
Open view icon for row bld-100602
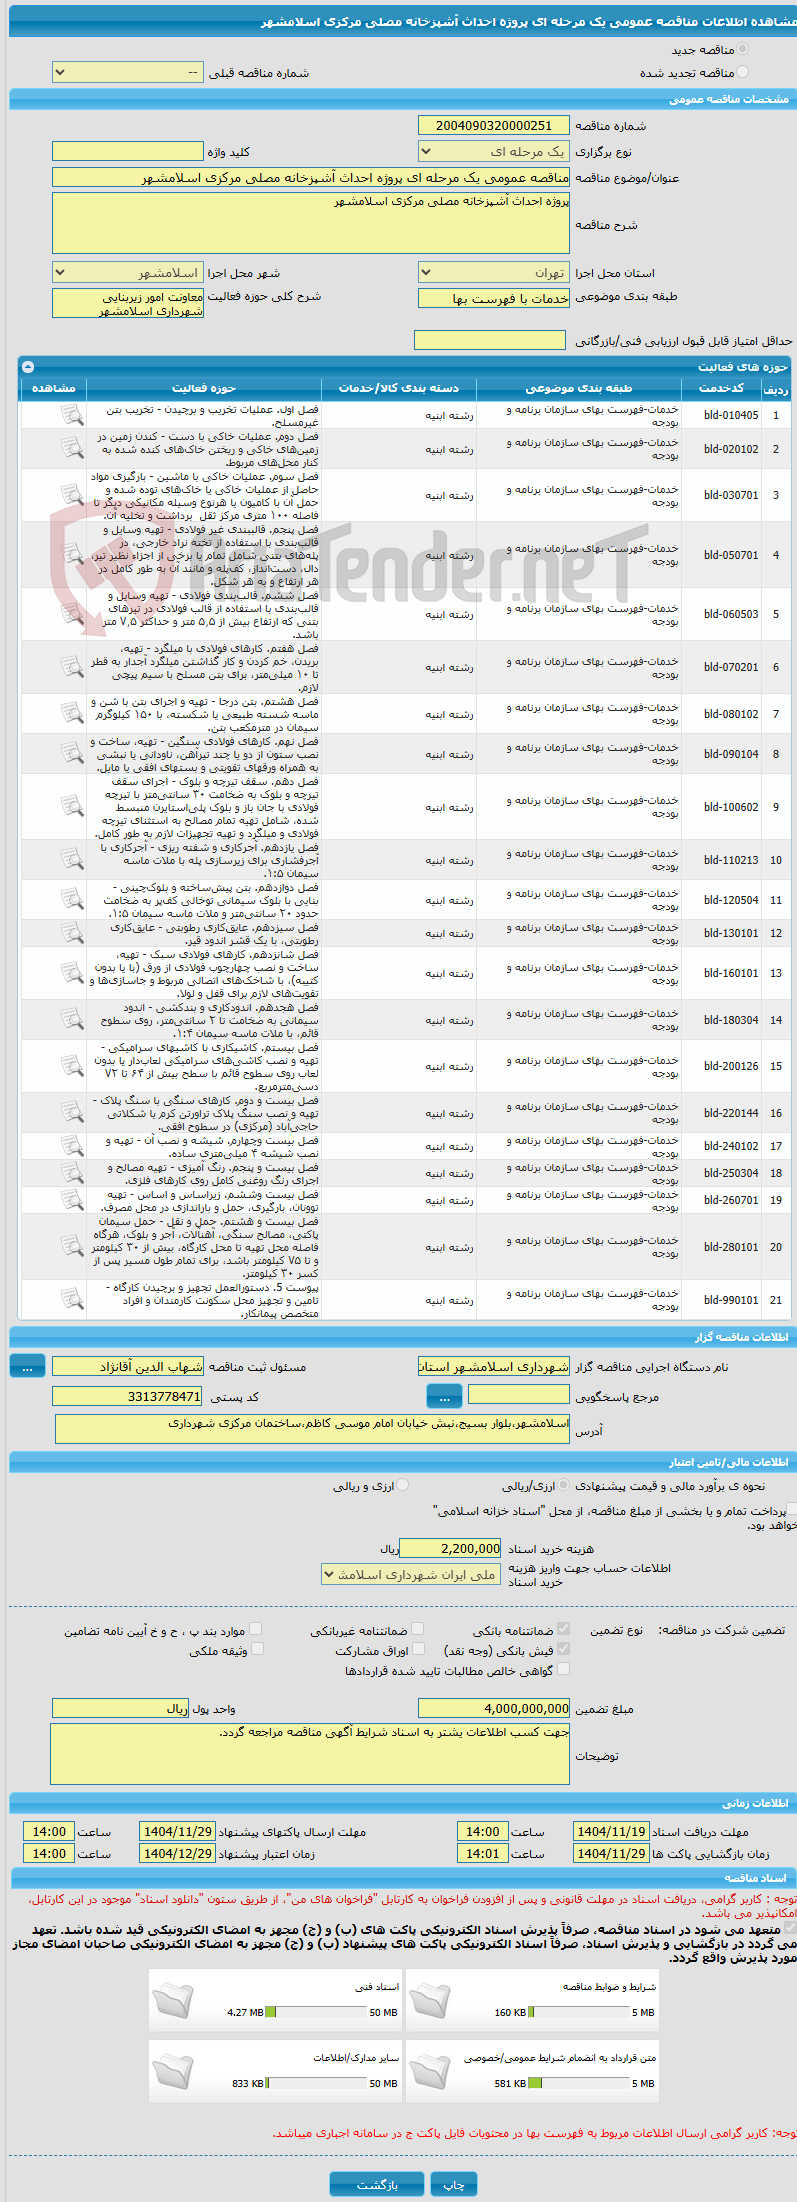[x=72, y=807]
